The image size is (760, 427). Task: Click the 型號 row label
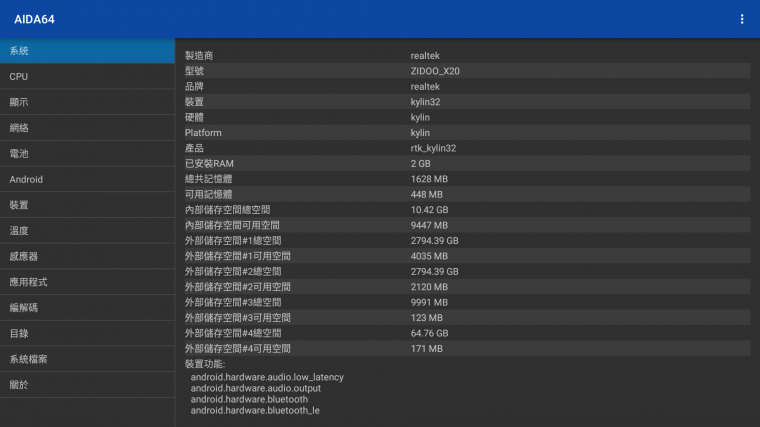pos(194,71)
